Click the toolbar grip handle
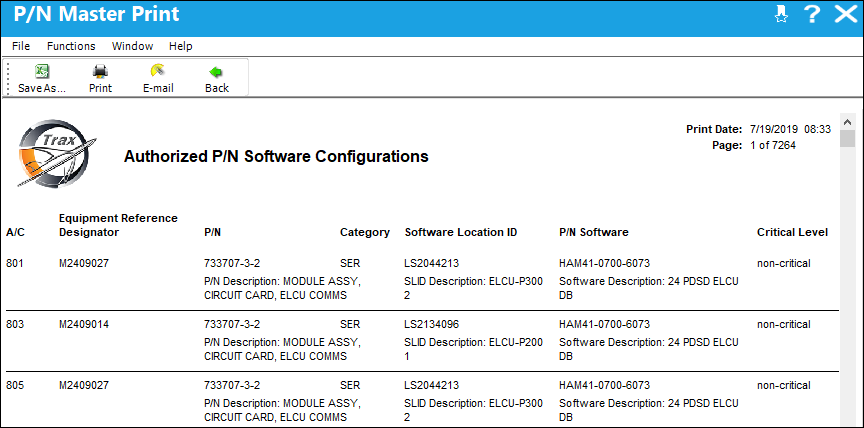 8,78
